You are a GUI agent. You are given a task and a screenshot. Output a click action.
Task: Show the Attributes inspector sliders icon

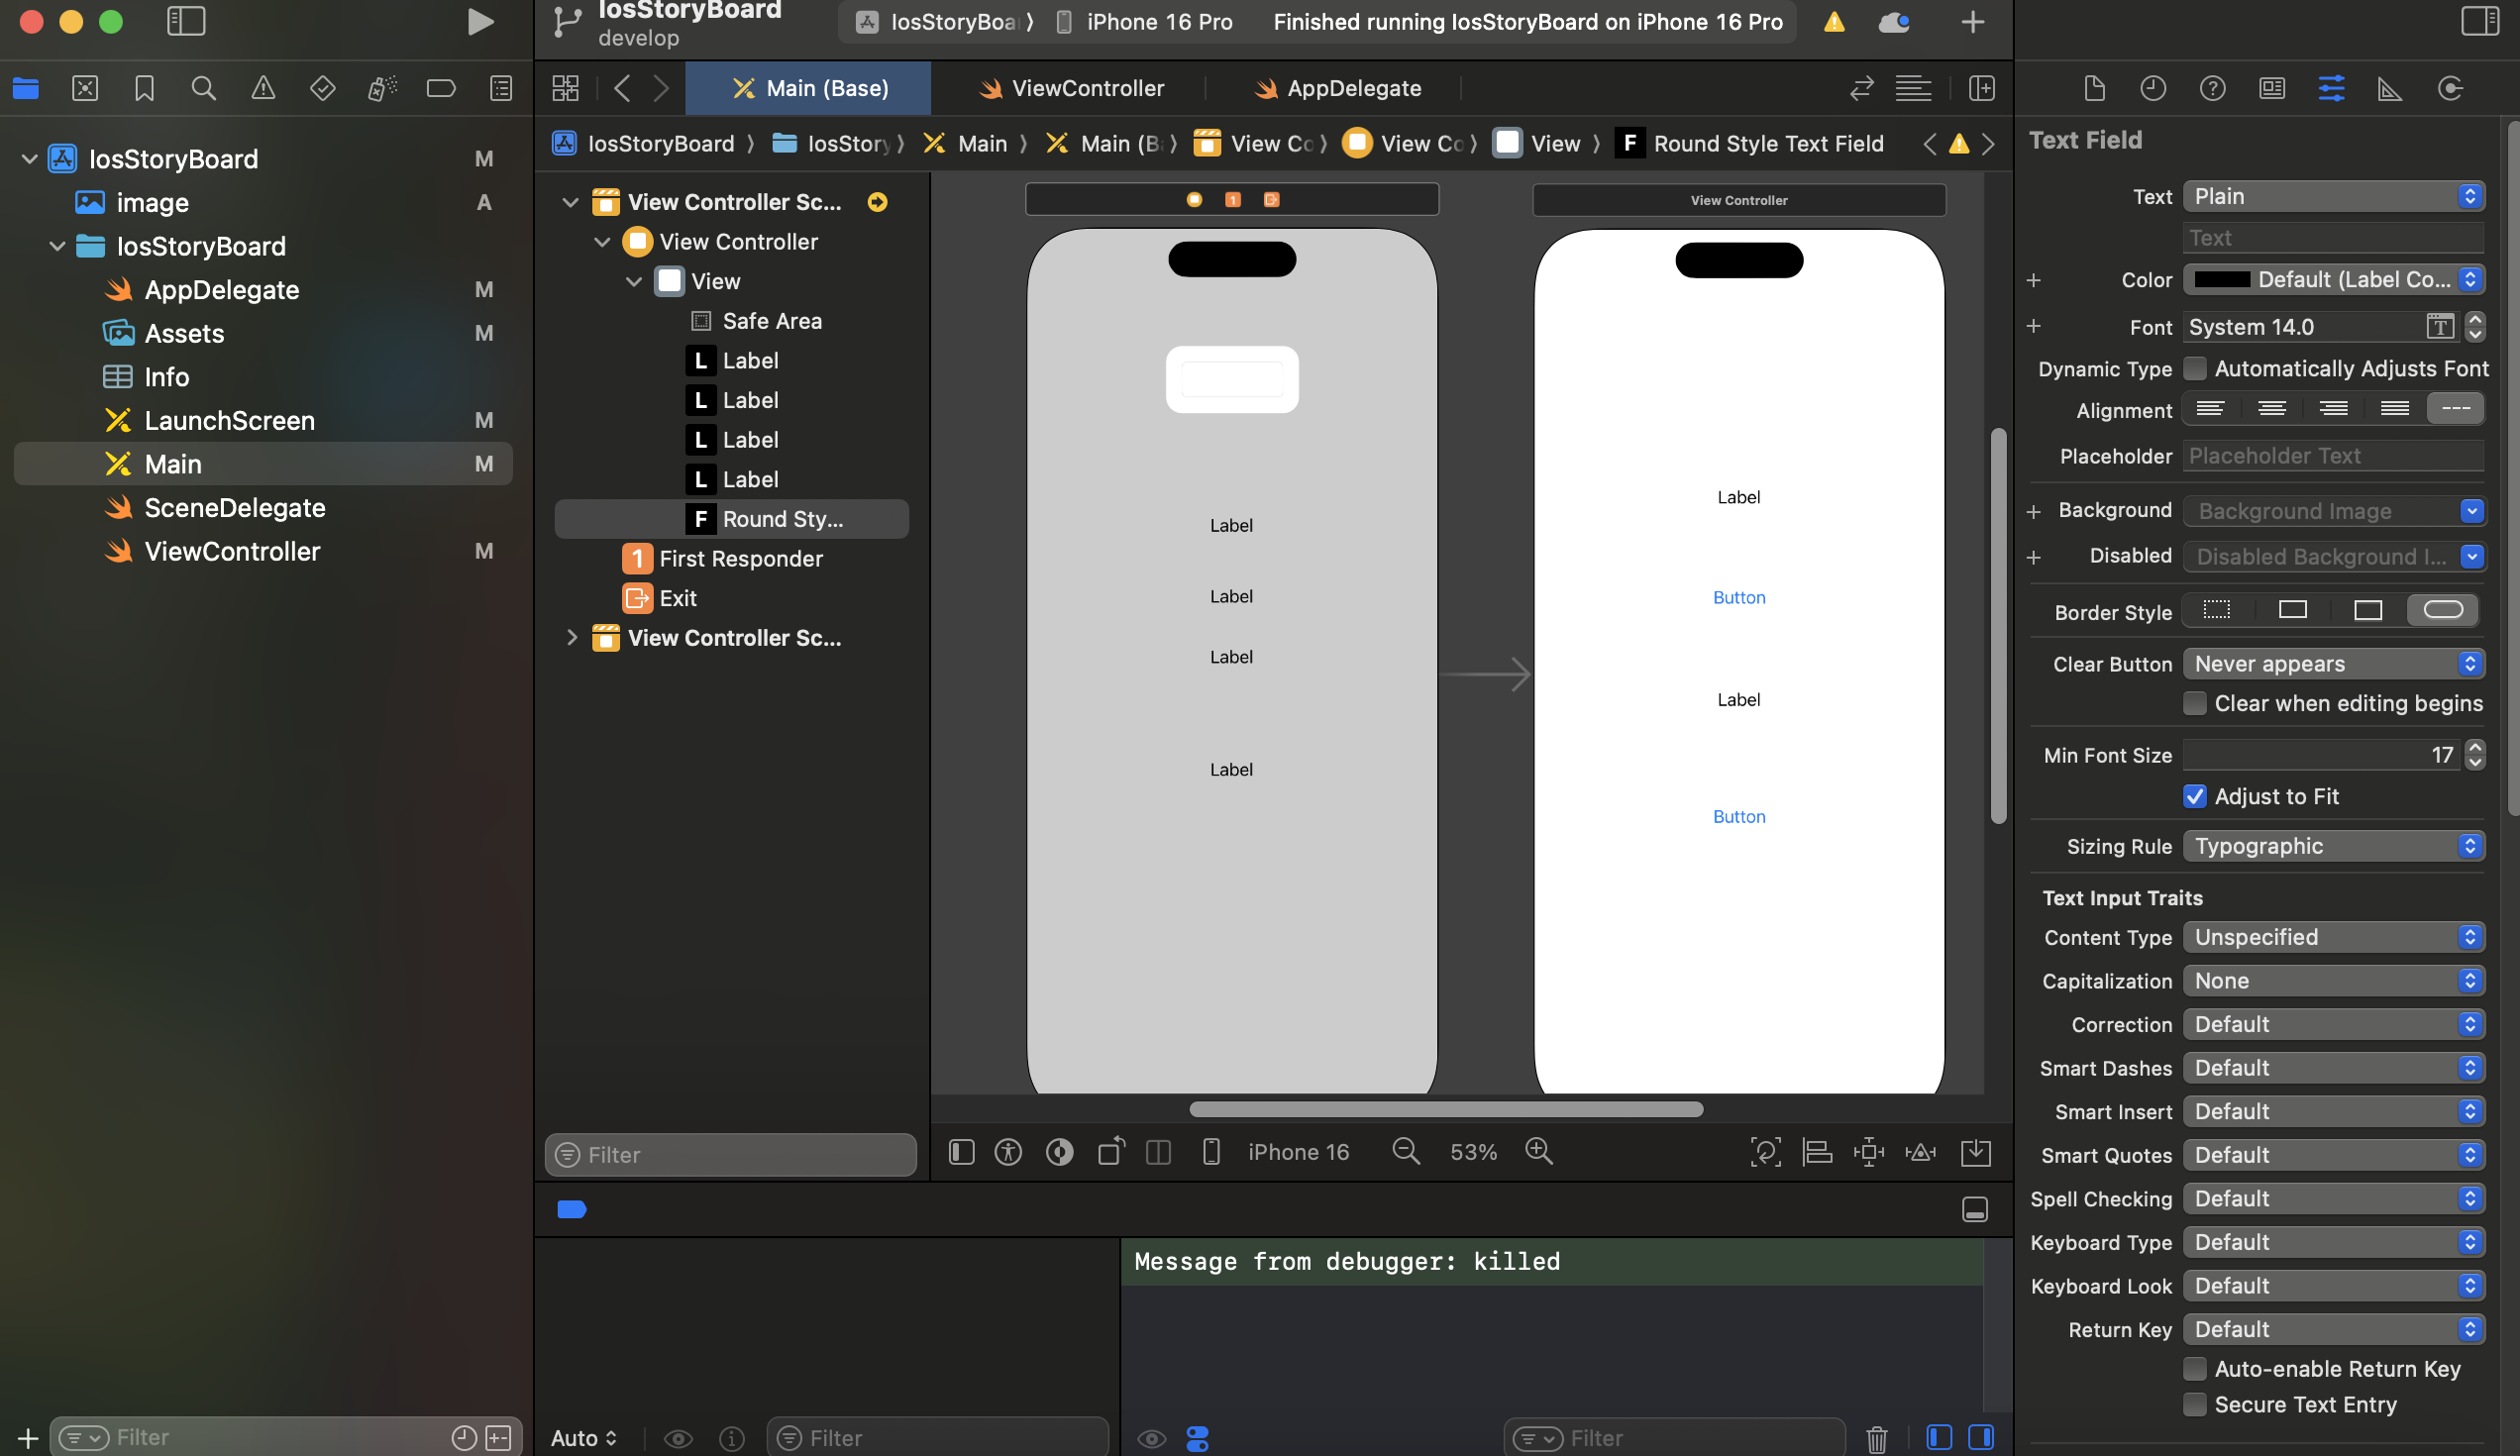(x=2331, y=88)
